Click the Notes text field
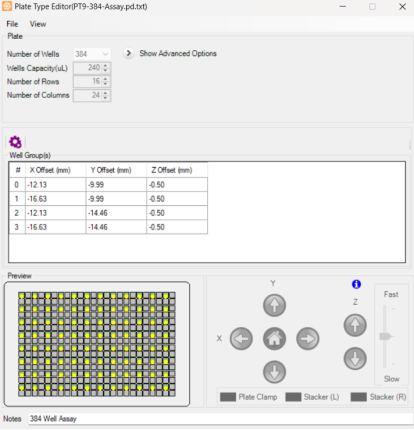The image size is (414, 430). coord(221,419)
